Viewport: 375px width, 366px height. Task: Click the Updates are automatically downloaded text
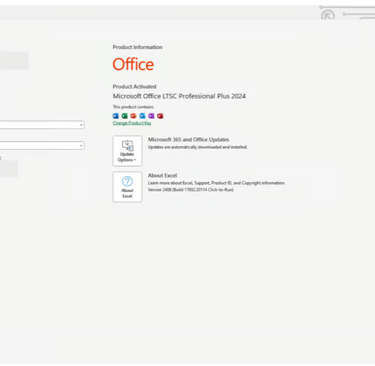click(x=198, y=147)
